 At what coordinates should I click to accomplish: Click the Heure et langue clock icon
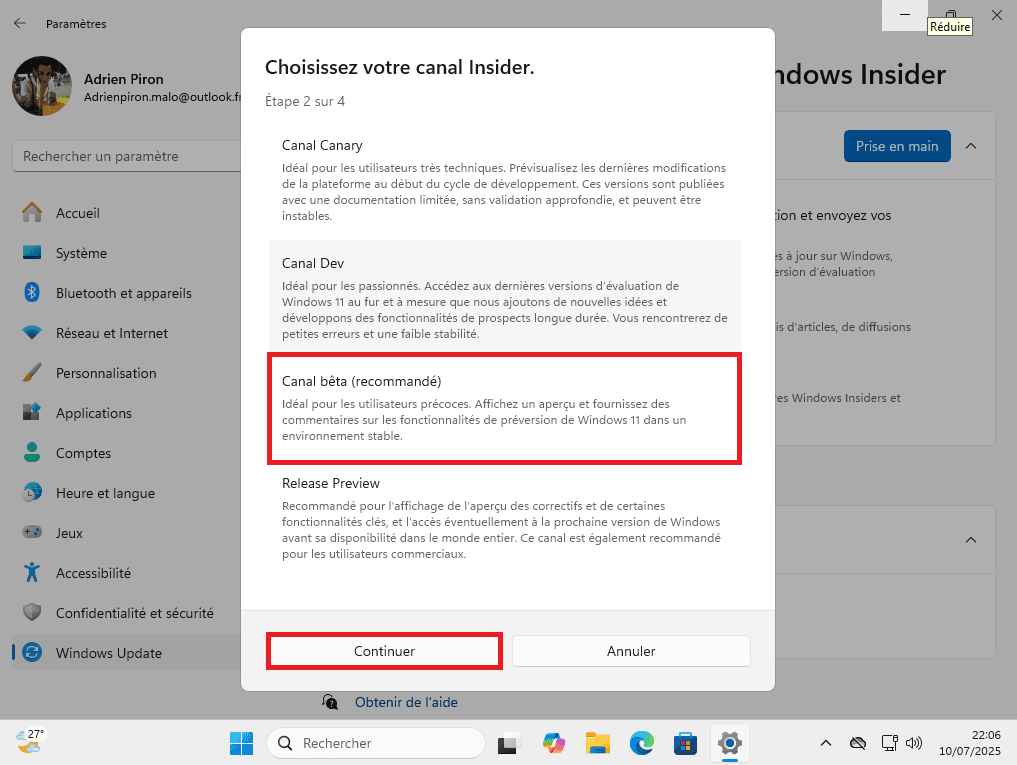[32, 492]
